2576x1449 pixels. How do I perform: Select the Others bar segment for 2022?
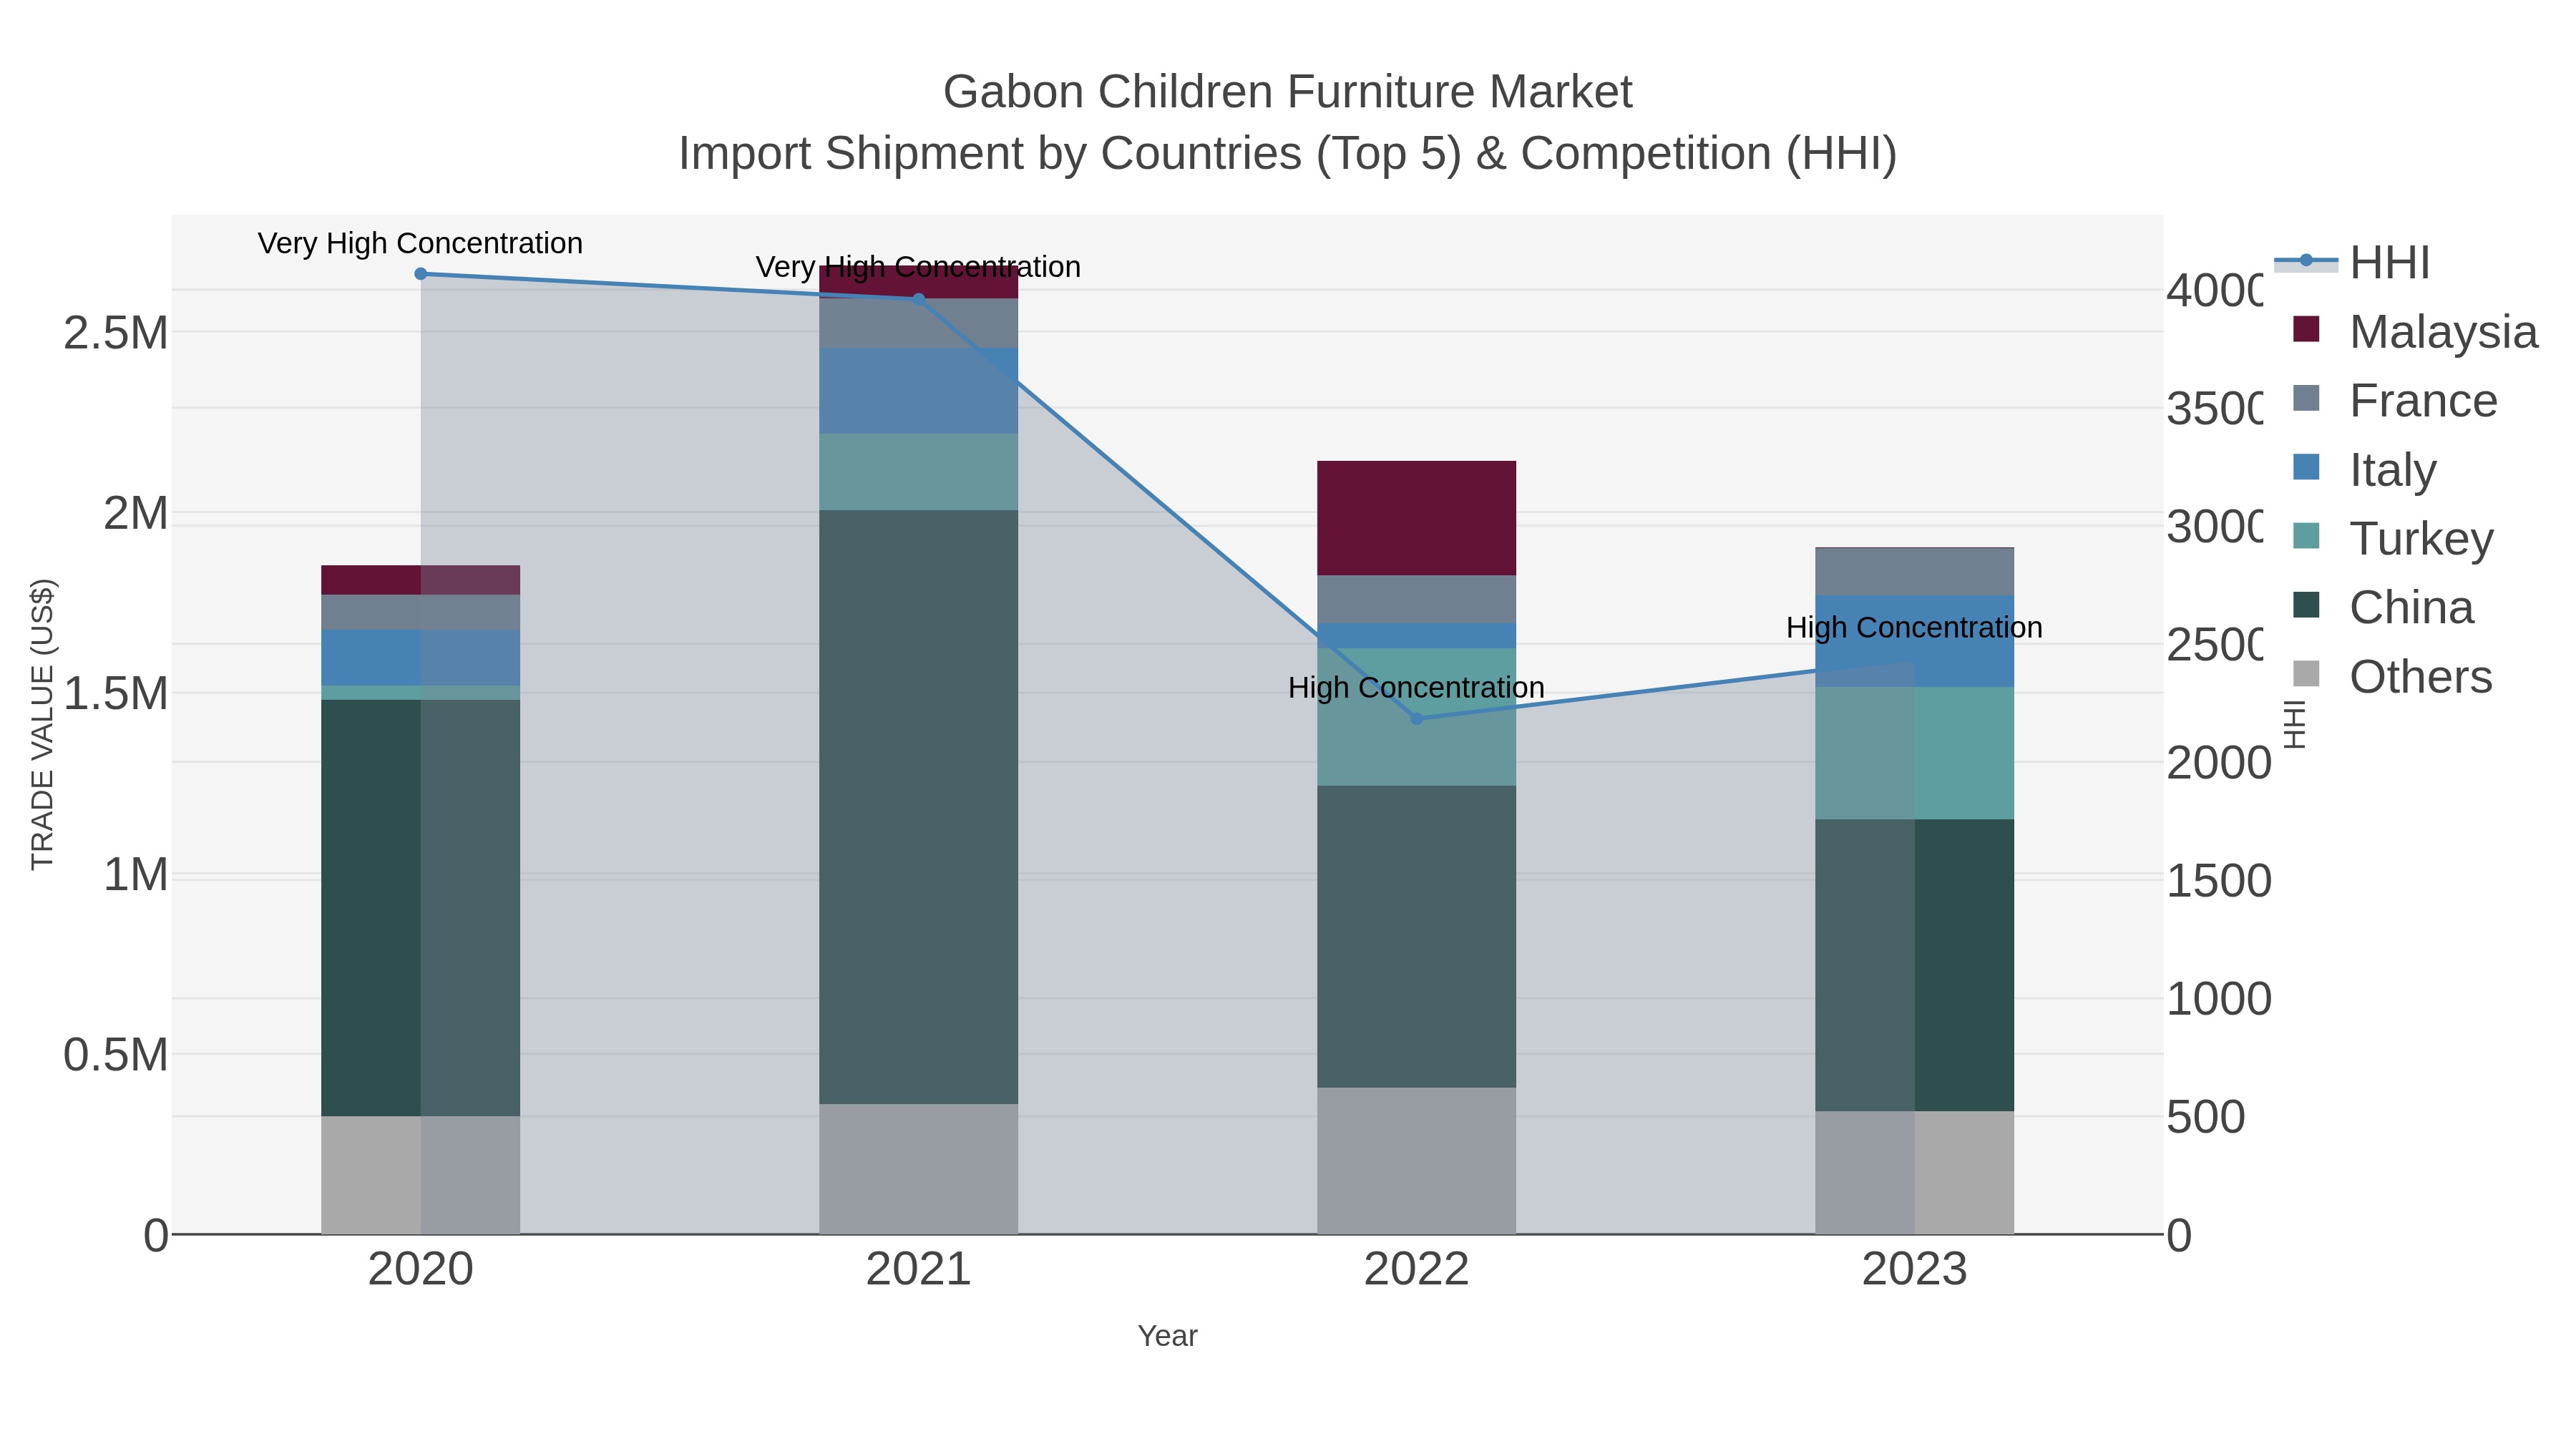[1416, 1160]
